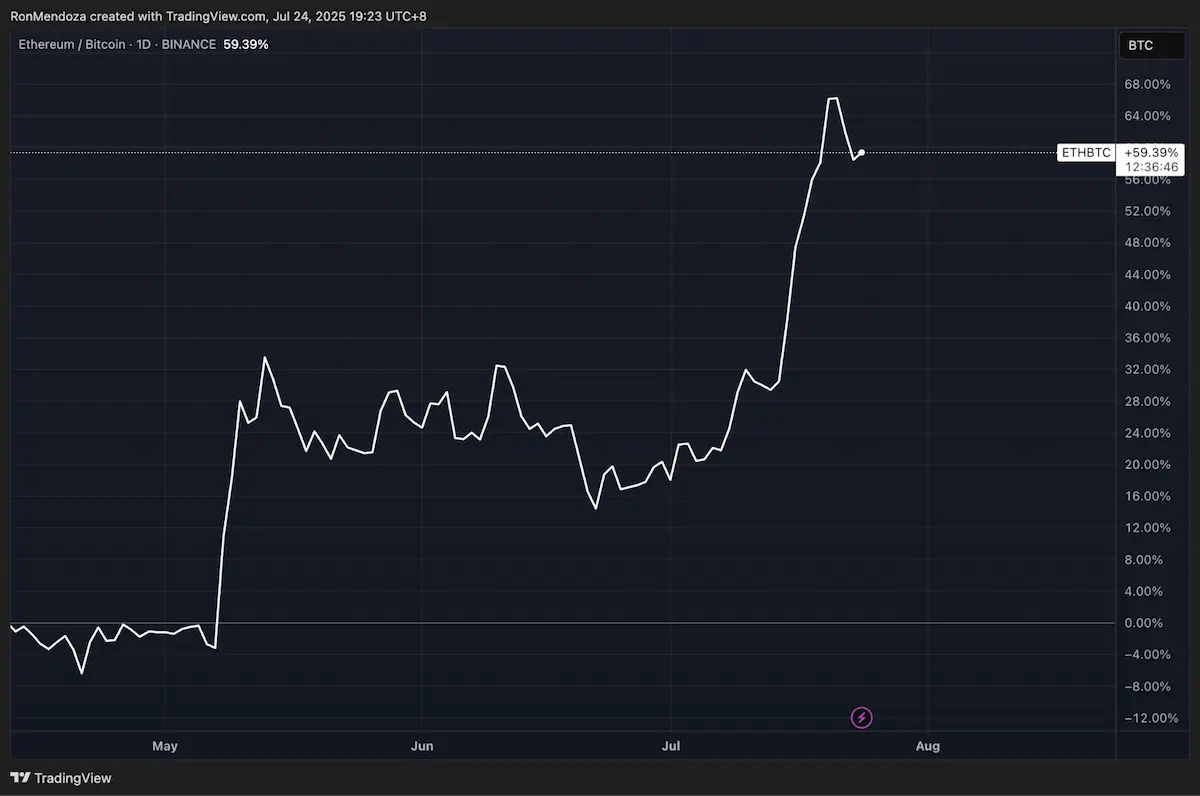This screenshot has width=1200, height=796.
Task: Click the lightning bolt trade icon on the chart
Action: click(861, 717)
